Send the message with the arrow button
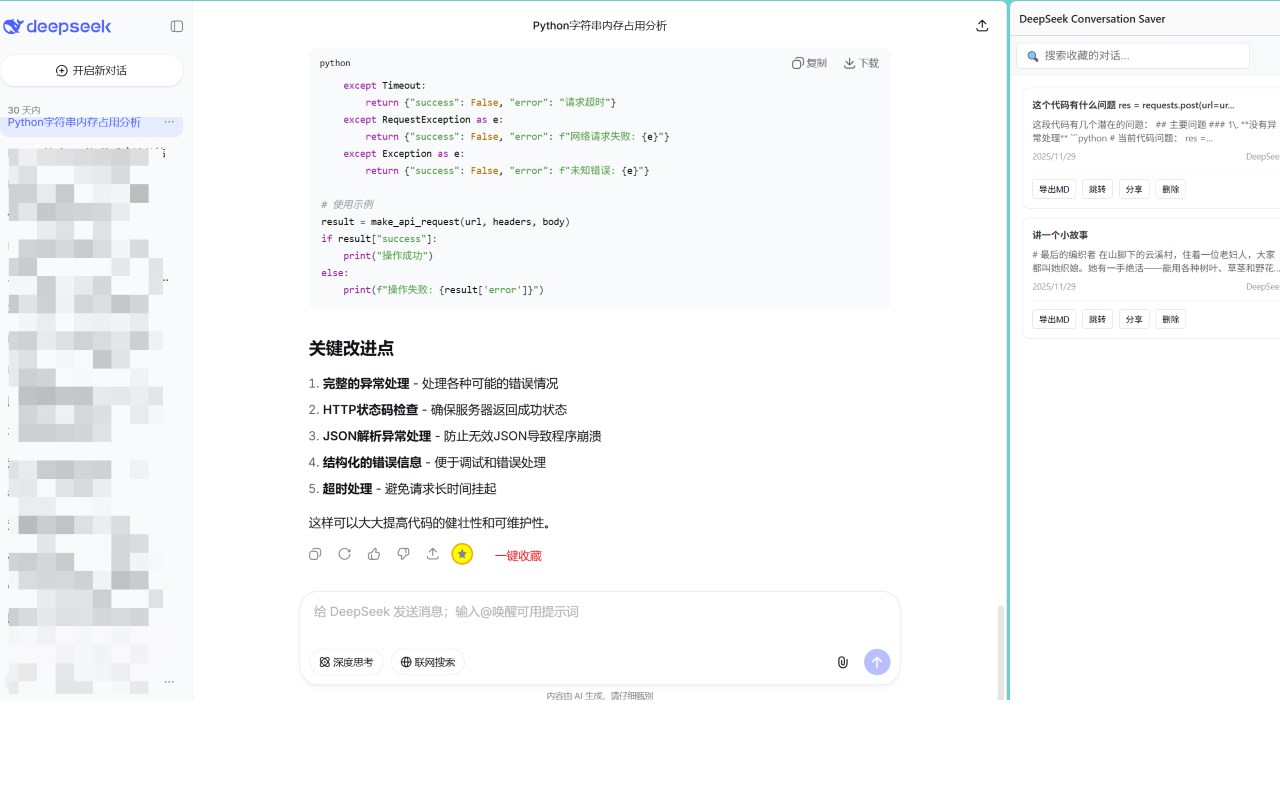 coord(877,662)
